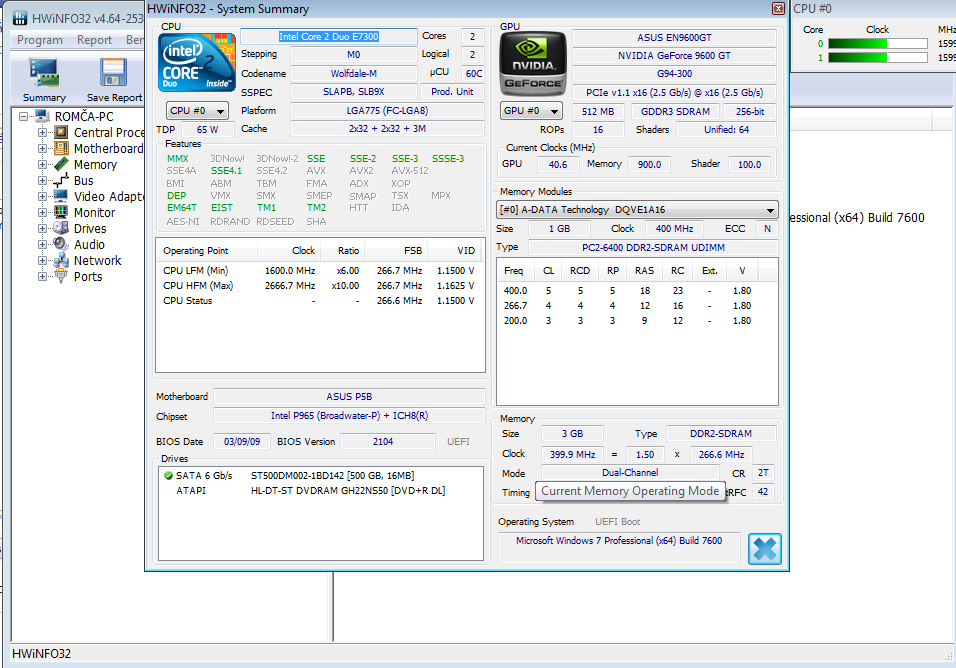Viewport: 956px width, 668px height.
Task: Select the CPU LFM (Min) row
Action: (319, 271)
